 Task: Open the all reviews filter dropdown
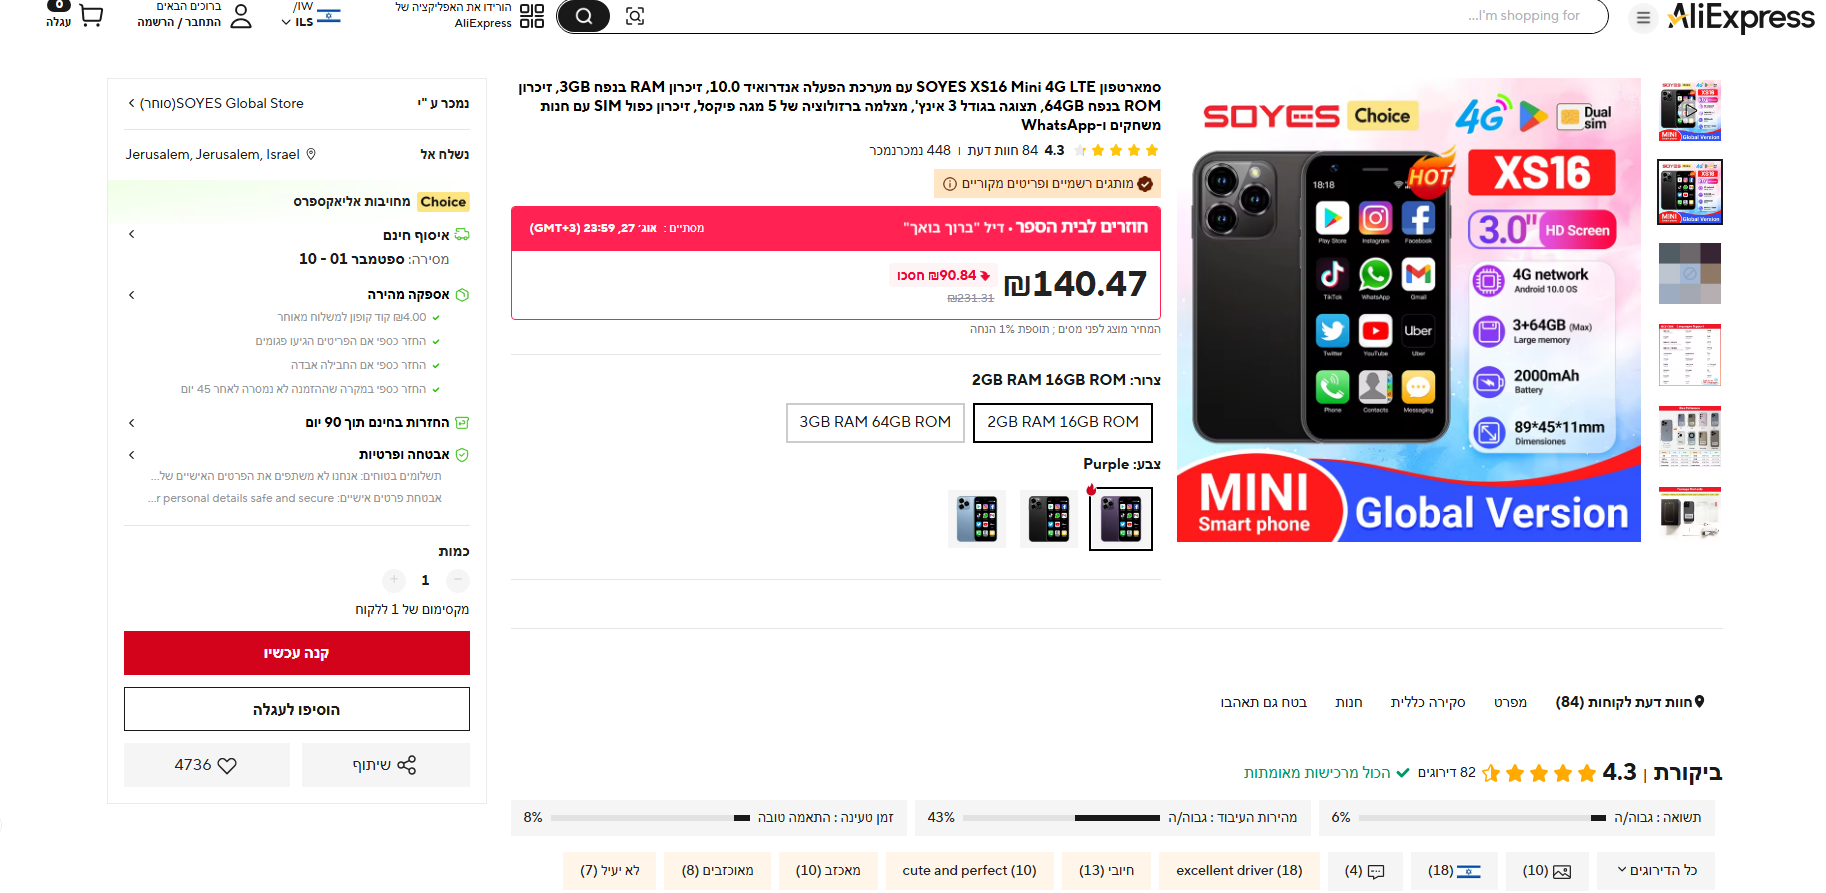pos(1656,871)
